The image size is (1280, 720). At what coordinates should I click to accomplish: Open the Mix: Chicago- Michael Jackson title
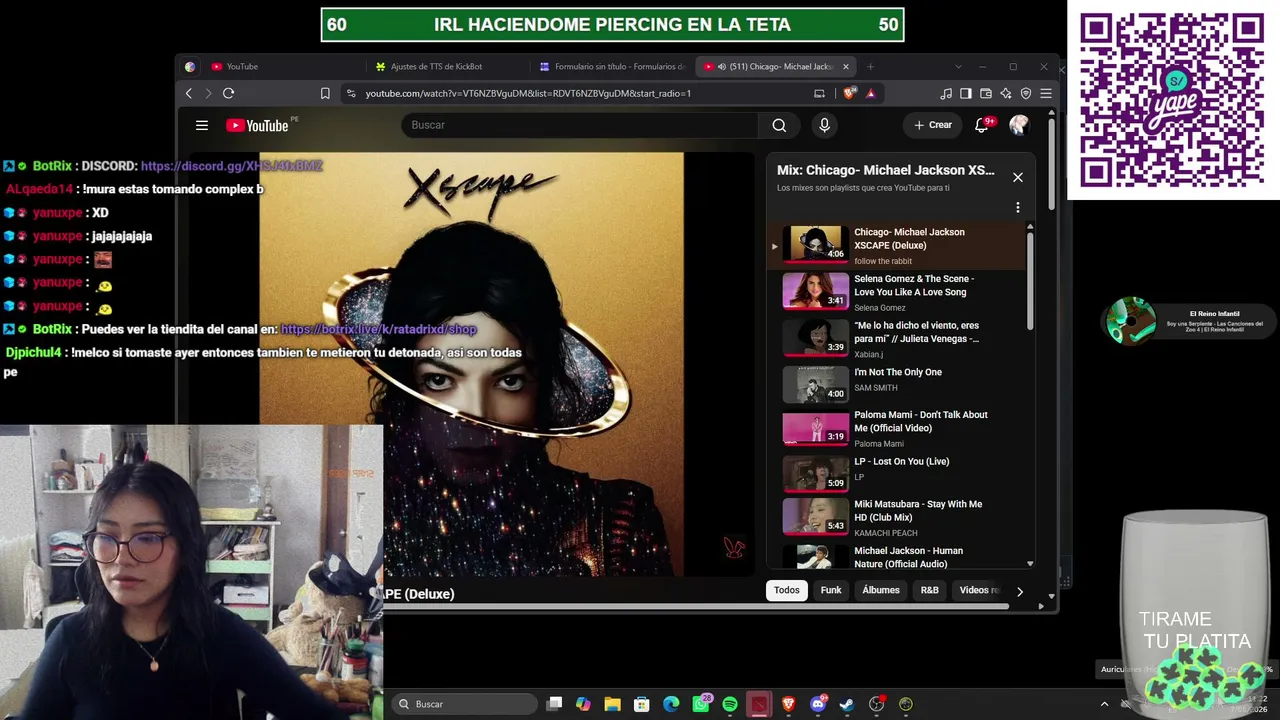[x=886, y=170]
